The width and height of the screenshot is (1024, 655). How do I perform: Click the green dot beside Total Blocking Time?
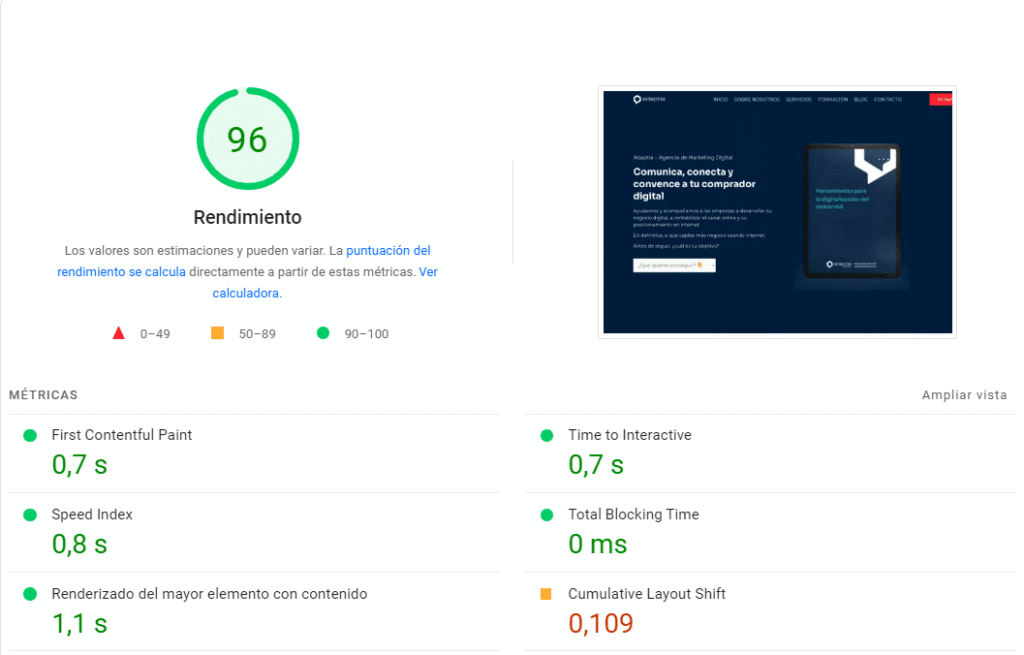[547, 515]
